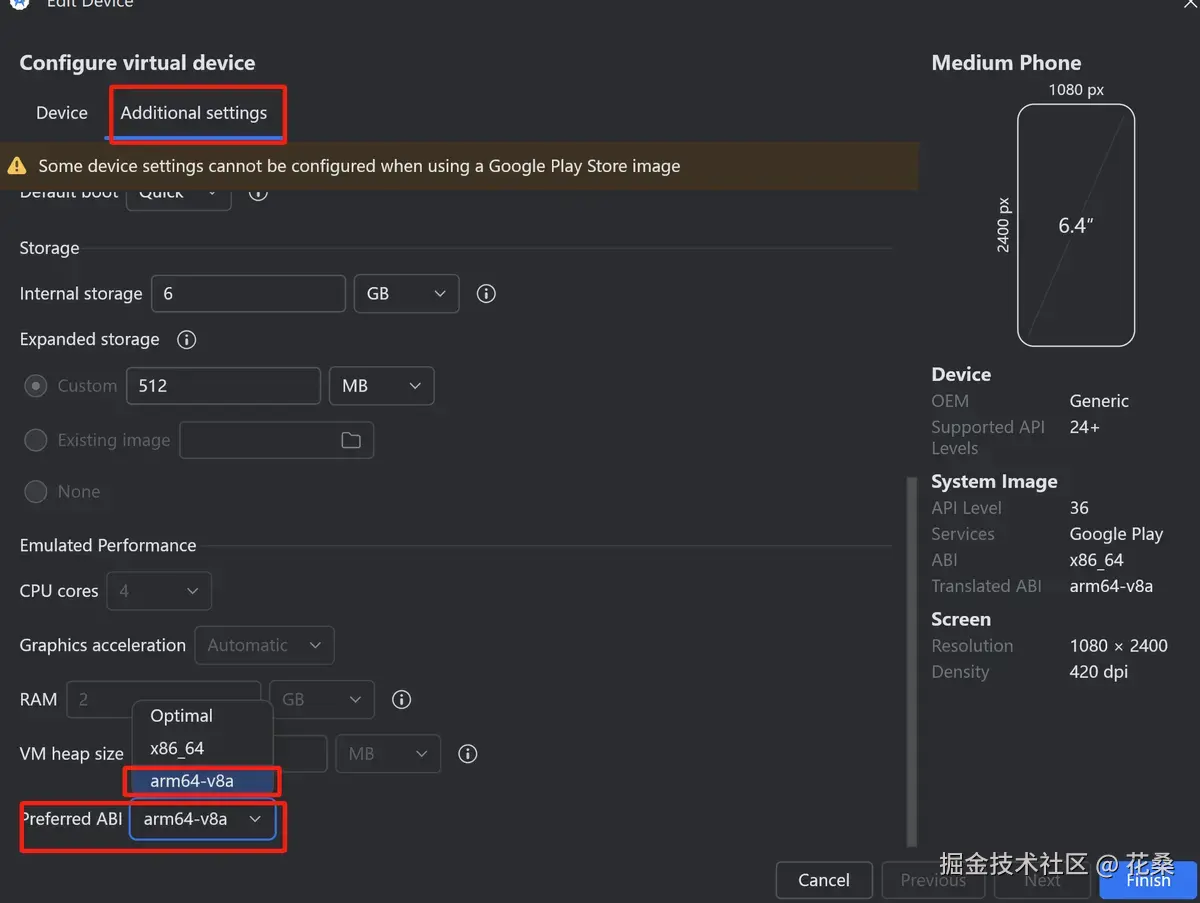The height and width of the screenshot is (903, 1200).
Task: Open the Preferred ABI combo box
Action: (x=202, y=819)
